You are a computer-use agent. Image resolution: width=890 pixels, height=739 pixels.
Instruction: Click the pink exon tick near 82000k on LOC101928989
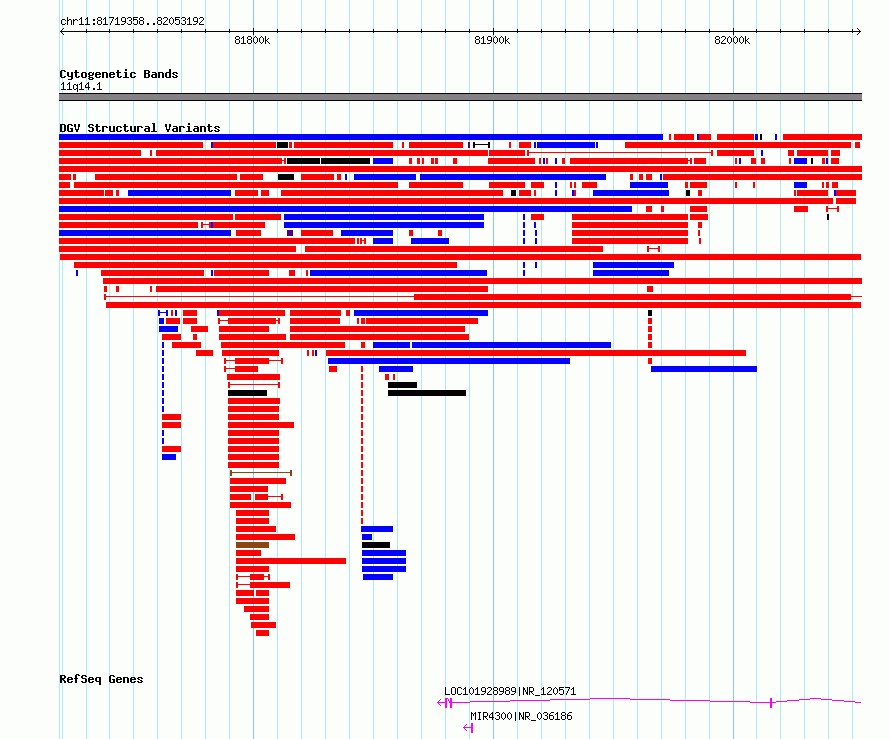pyautogui.click(x=771, y=703)
